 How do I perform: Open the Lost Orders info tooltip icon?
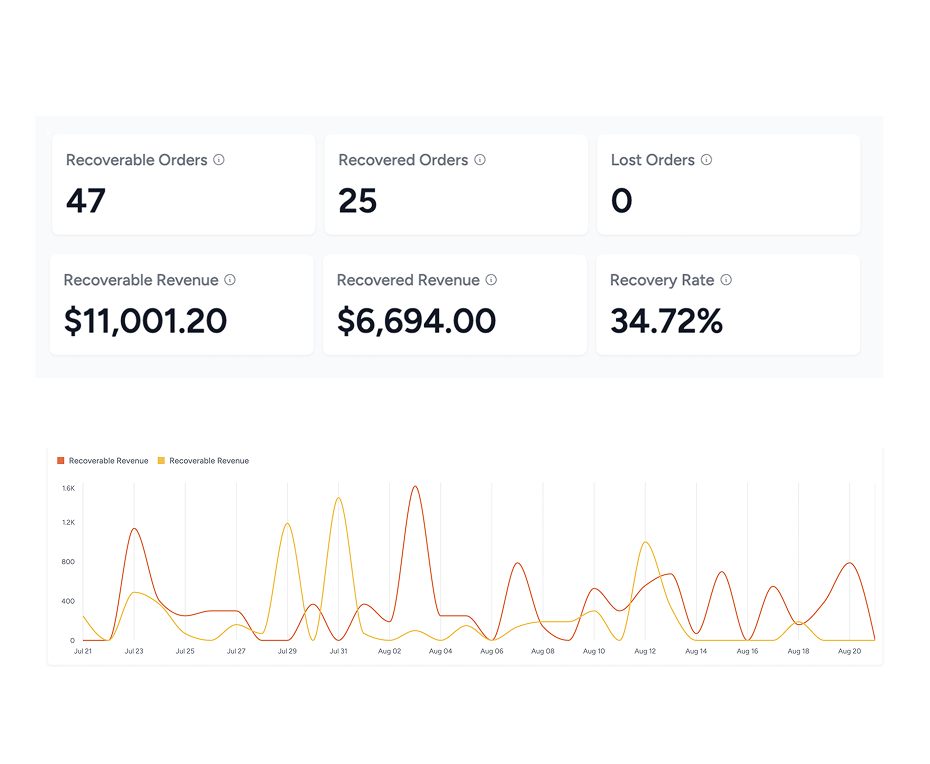point(706,160)
